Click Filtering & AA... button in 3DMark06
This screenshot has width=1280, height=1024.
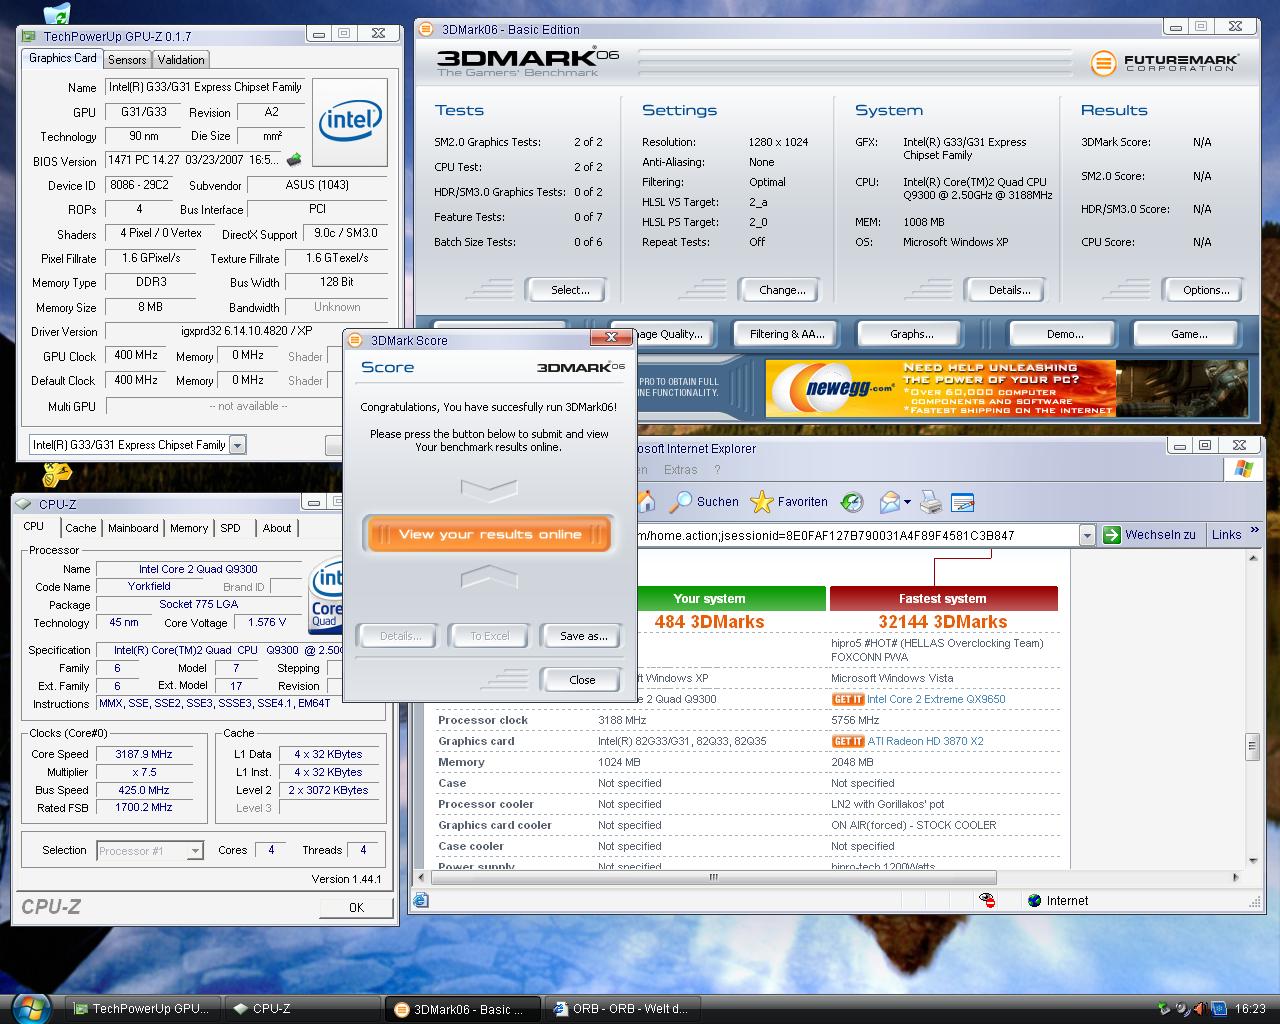coord(787,334)
